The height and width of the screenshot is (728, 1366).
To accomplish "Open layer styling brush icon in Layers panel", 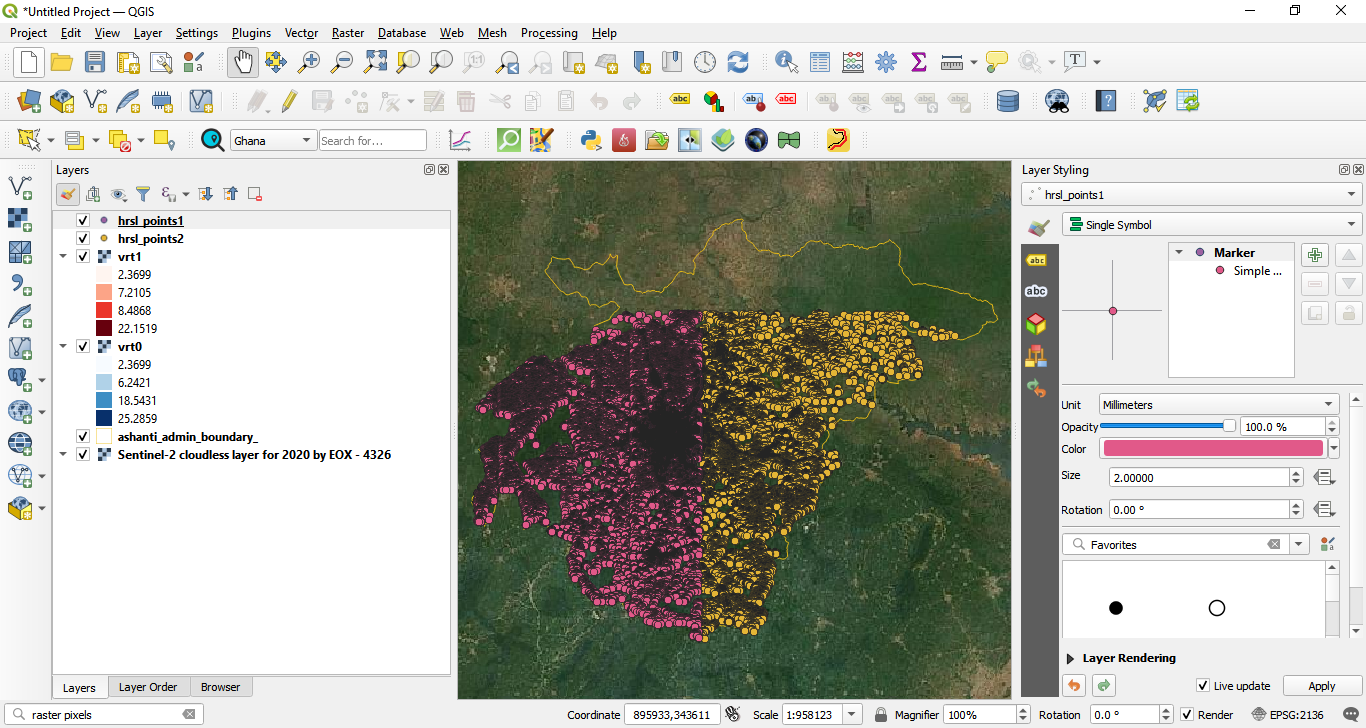I will click(68, 194).
